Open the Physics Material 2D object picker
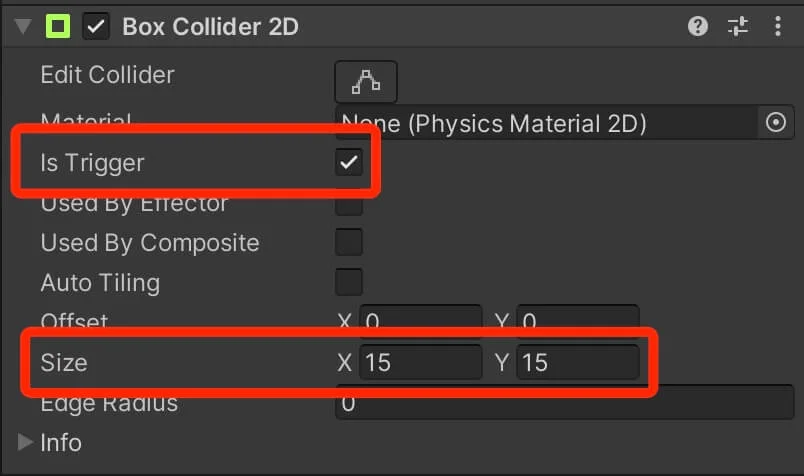 pyautogui.click(x=775, y=123)
